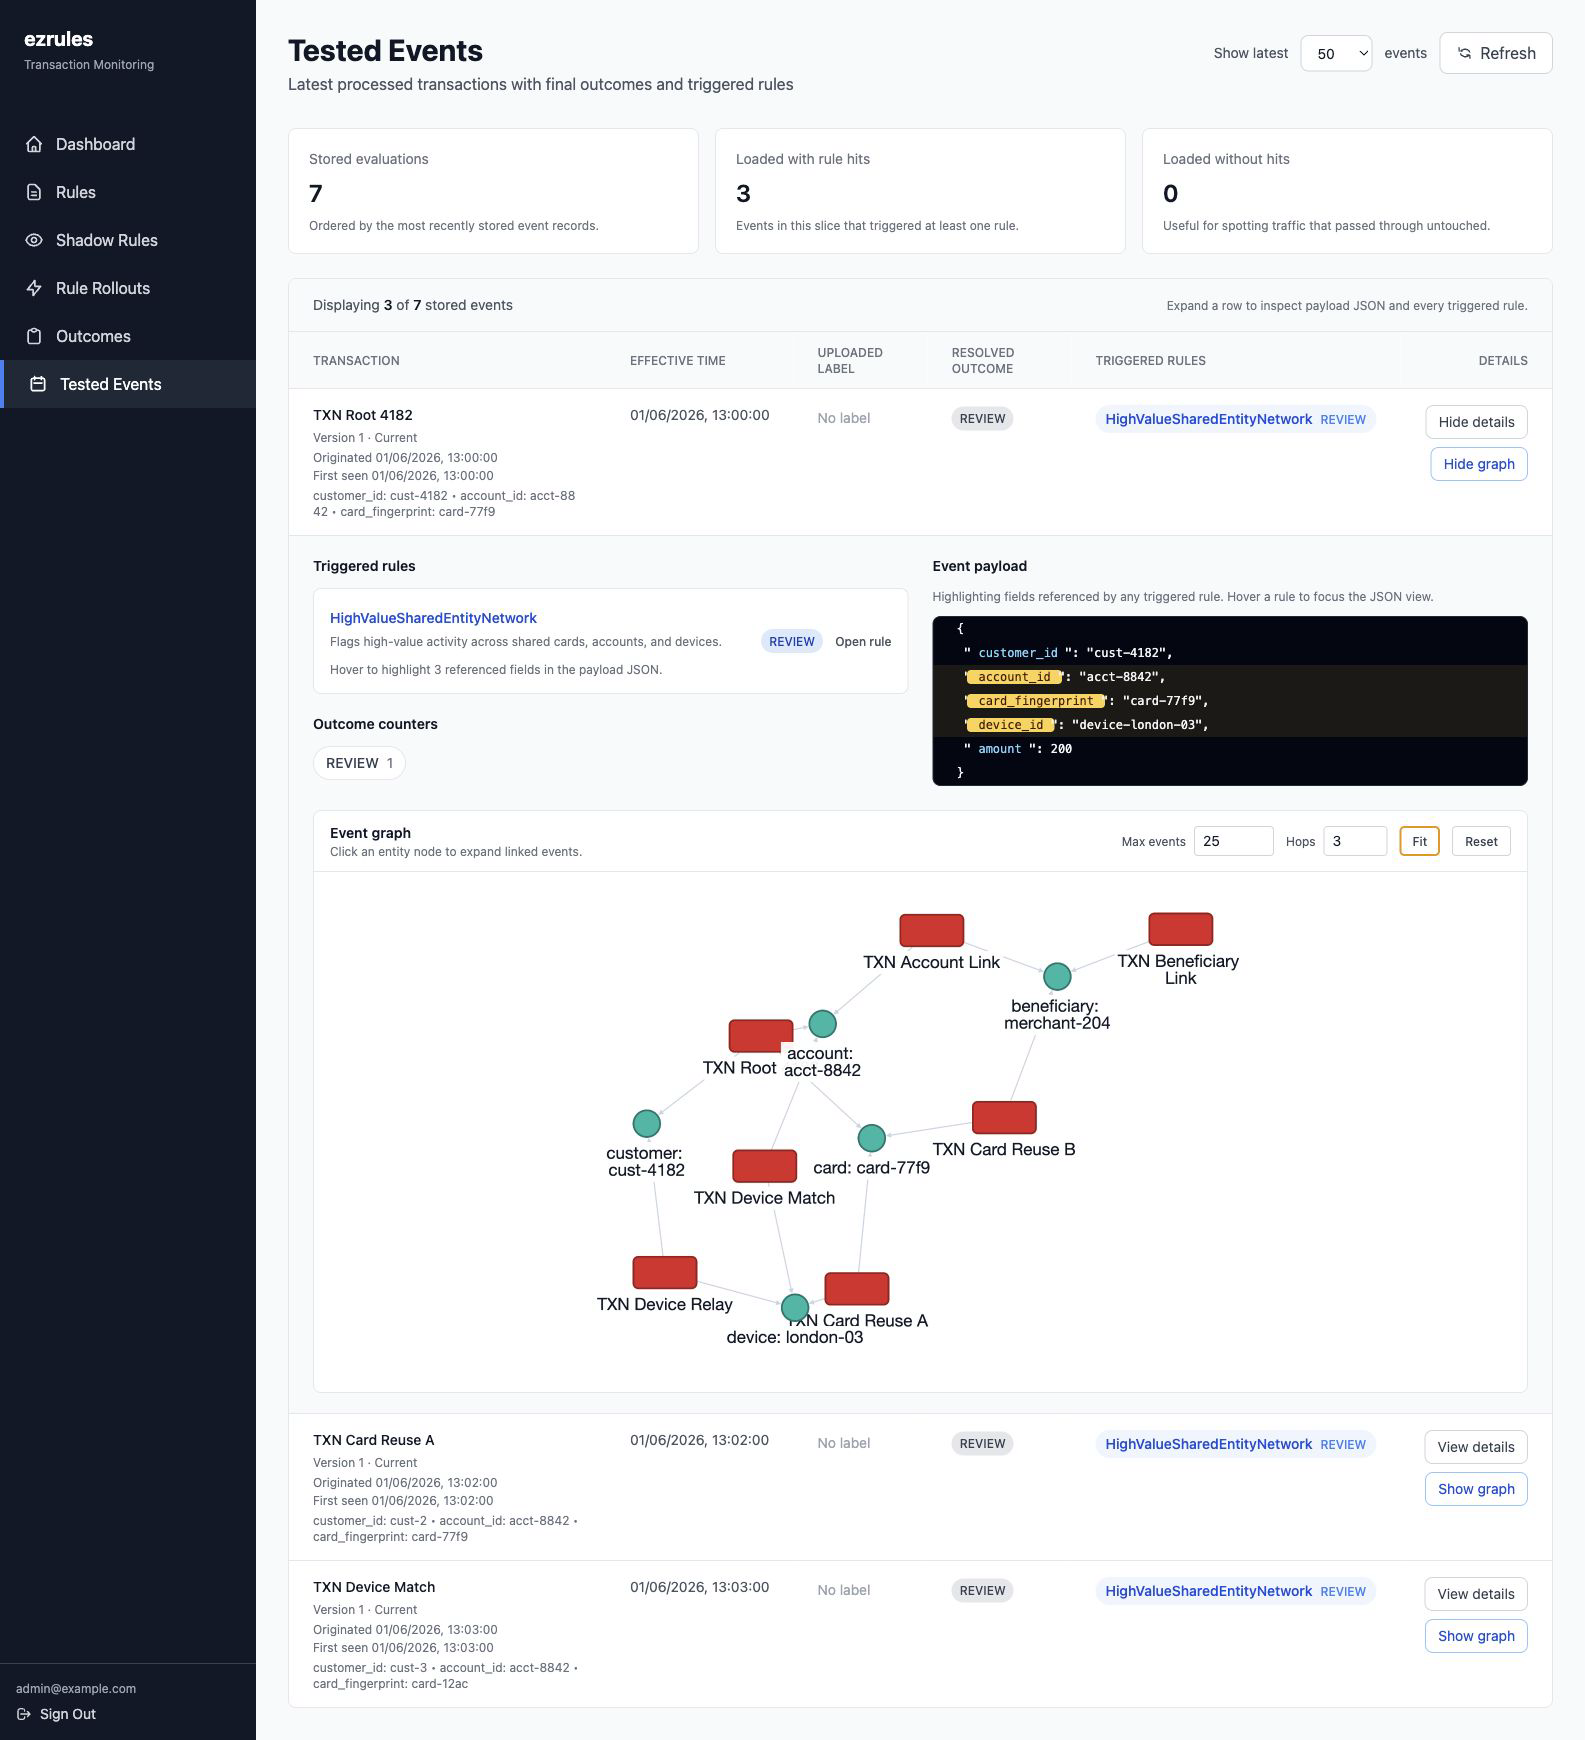Image resolution: width=1585 pixels, height=1740 pixels.
Task: Click the Tested Events calendar icon
Action: coord(38,384)
